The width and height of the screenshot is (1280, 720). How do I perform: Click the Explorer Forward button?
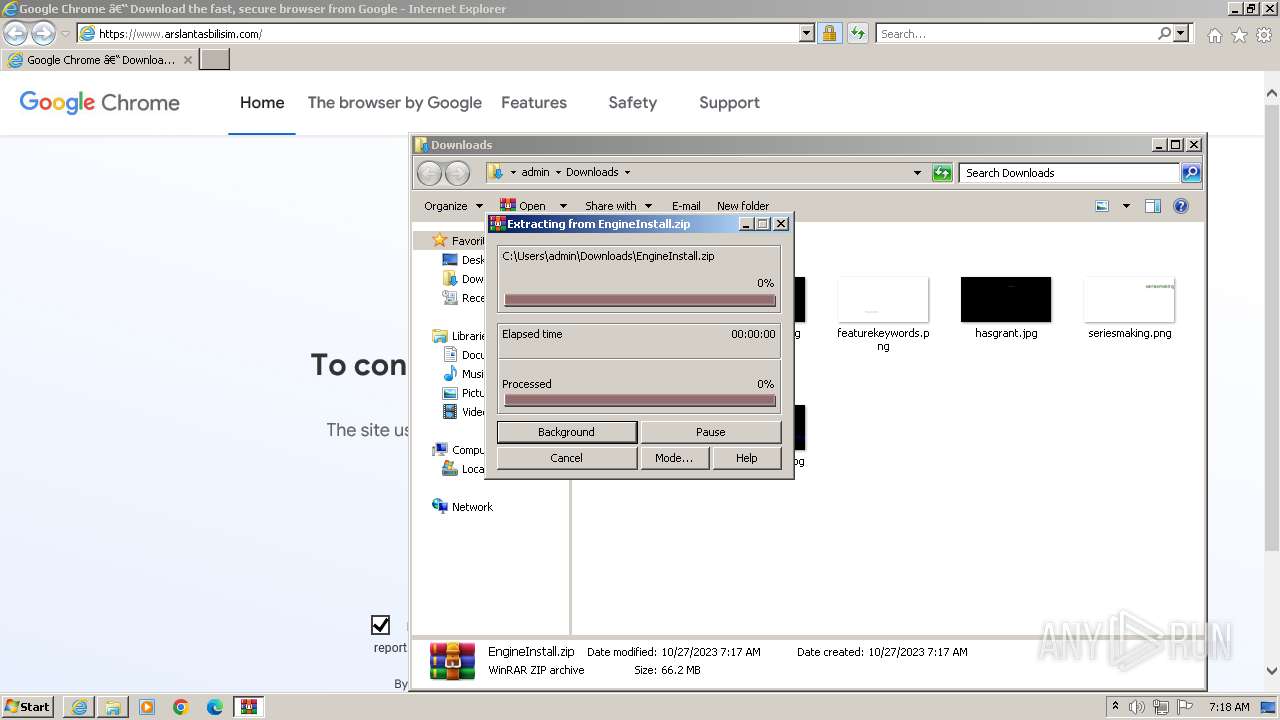[x=457, y=173]
